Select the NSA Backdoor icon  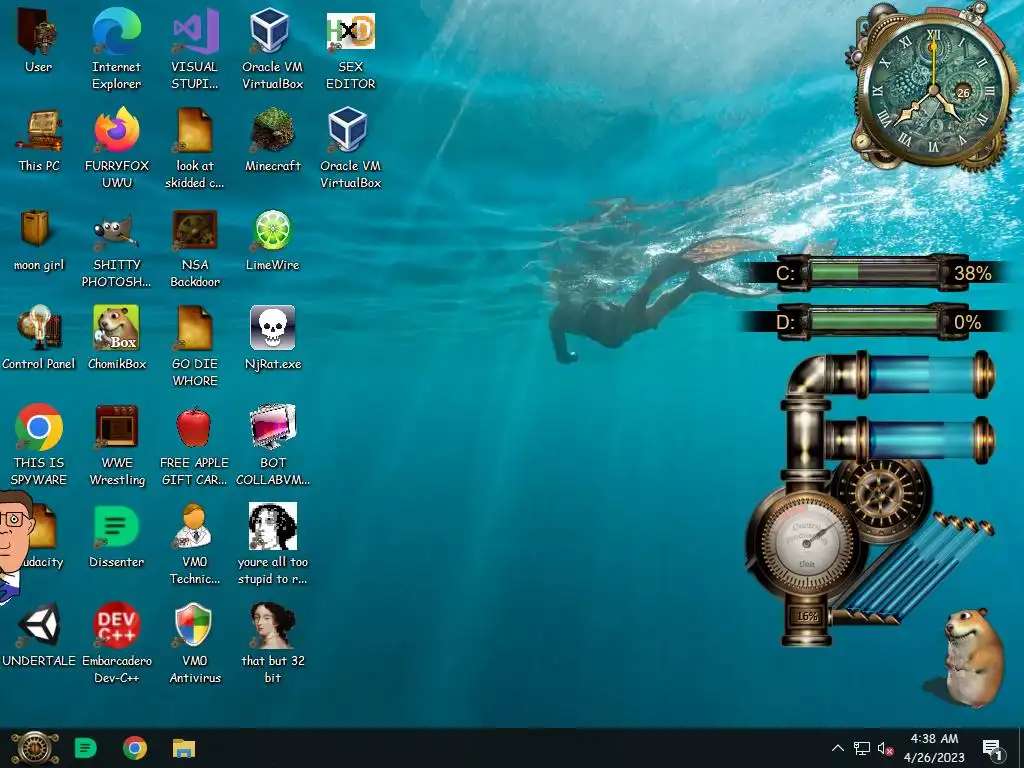pyautogui.click(x=195, y=248)
